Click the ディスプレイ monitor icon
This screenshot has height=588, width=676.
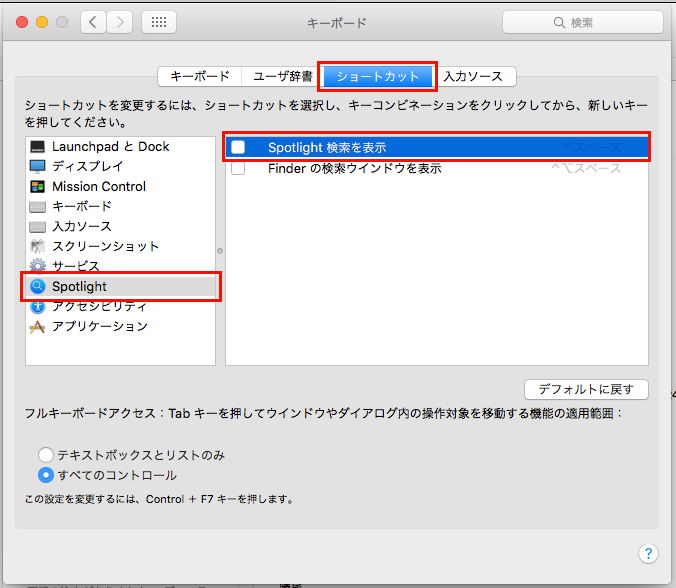click(38, 166)
